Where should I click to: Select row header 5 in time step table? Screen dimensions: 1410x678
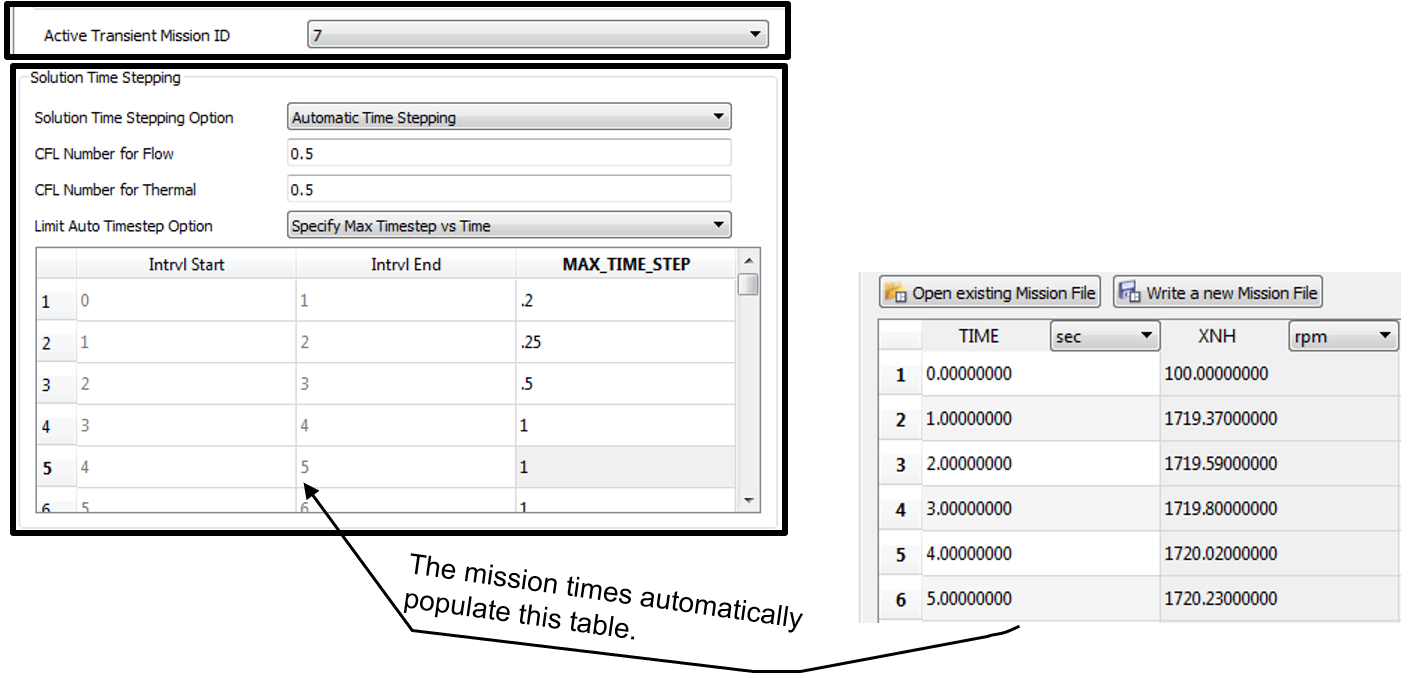56,467
